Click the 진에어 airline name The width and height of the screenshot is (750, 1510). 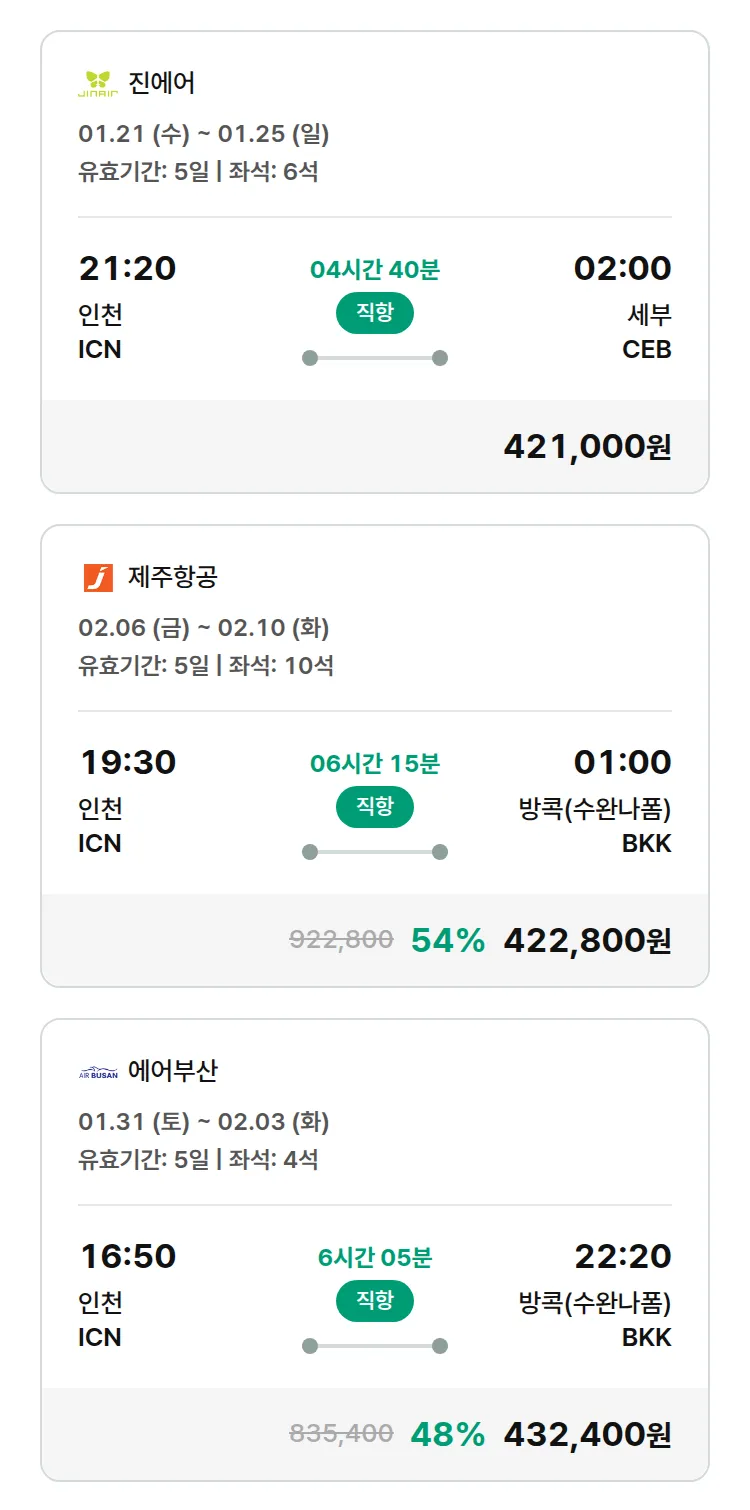tap(162, 83)
